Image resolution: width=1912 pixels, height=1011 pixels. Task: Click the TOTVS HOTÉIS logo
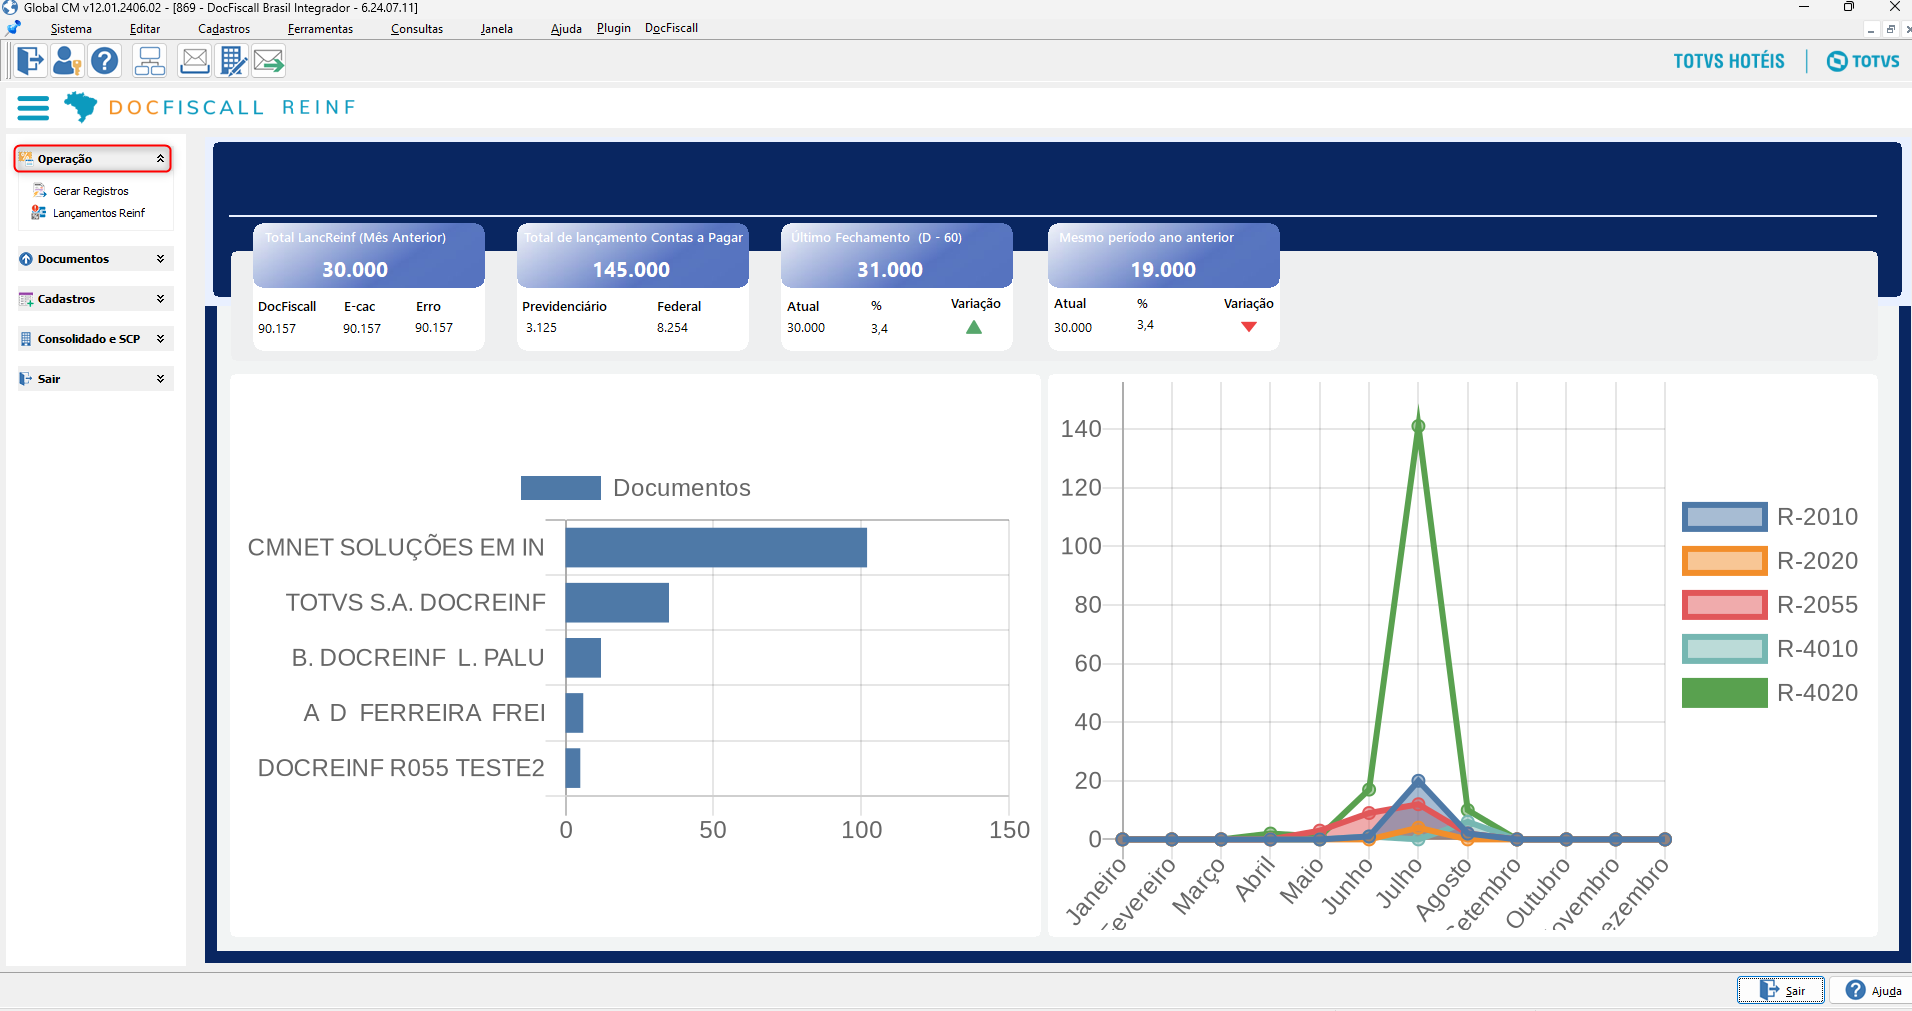[x=1729, y=61]
